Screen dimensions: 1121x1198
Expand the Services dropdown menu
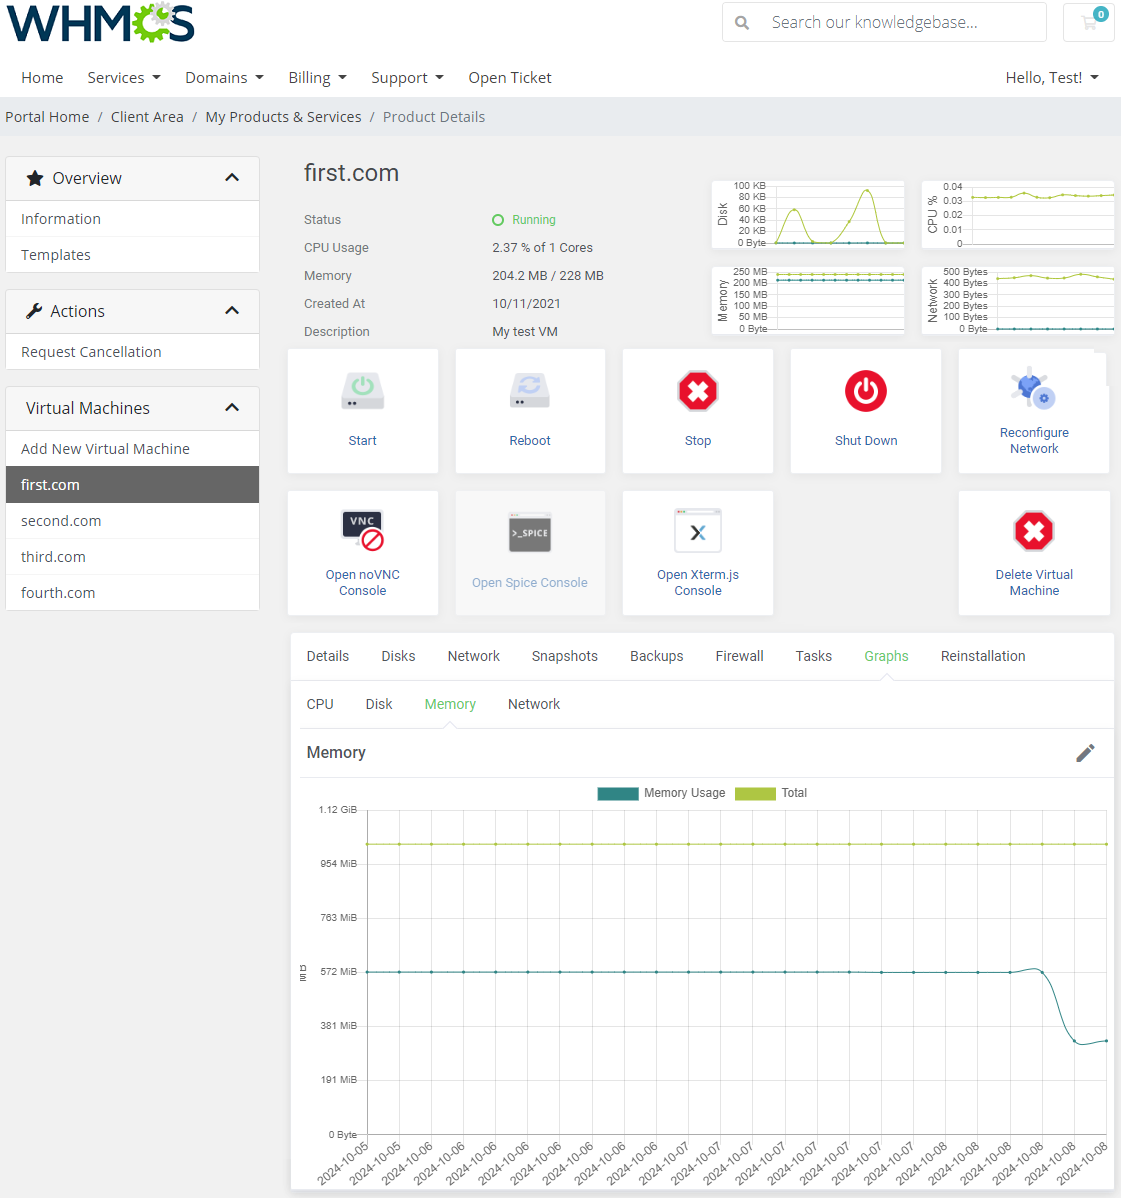(124, 78)
